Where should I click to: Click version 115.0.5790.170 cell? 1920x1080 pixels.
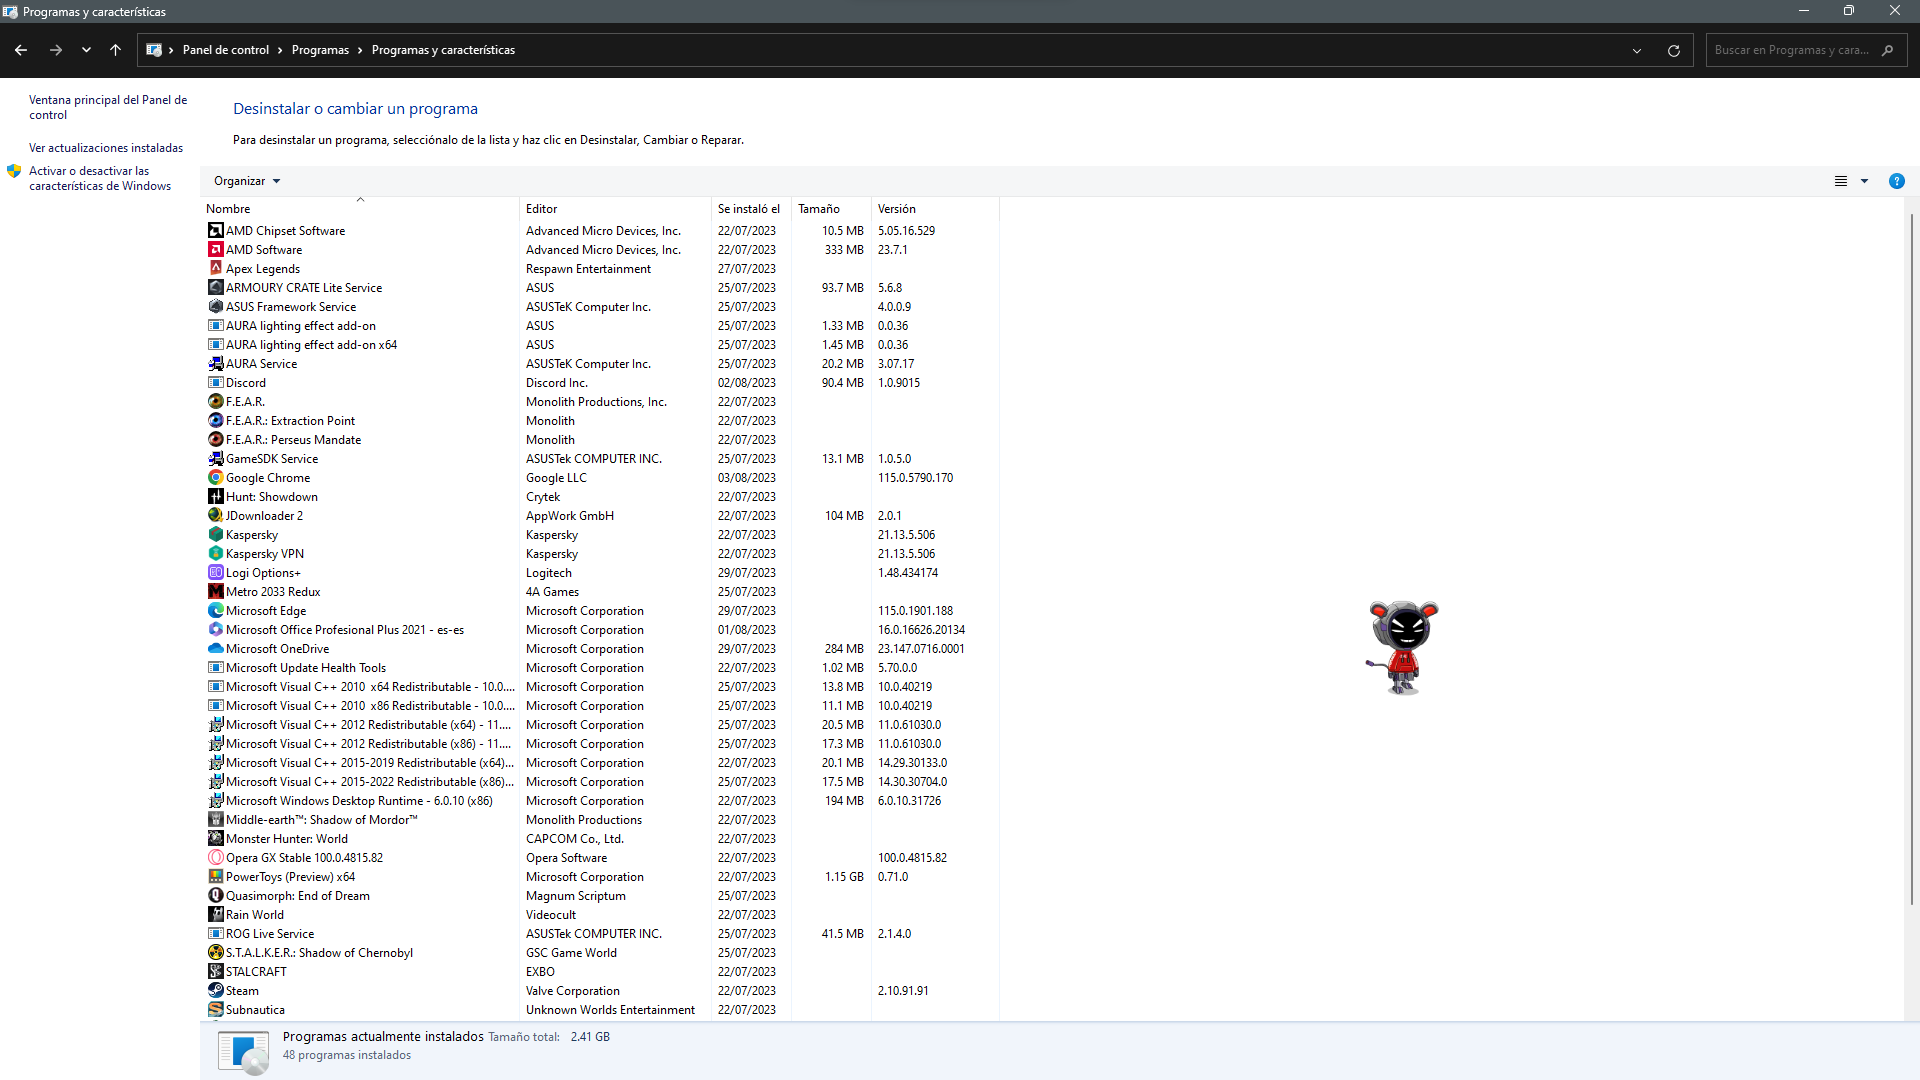(915, 478)
